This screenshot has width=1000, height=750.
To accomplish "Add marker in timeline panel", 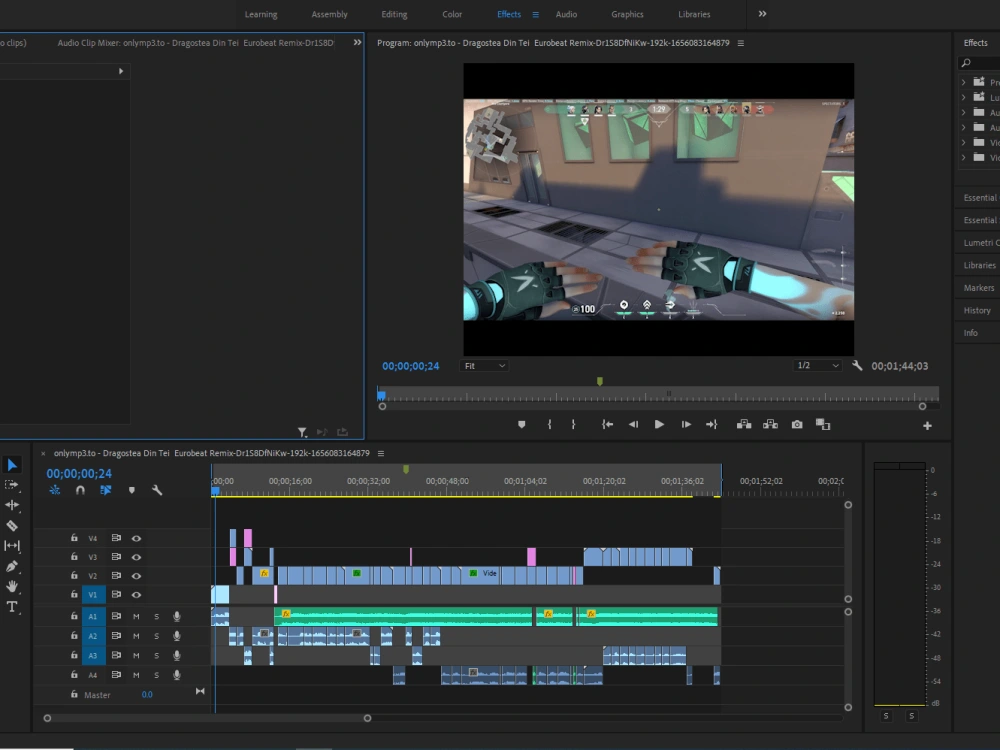I will pos(131,490).
